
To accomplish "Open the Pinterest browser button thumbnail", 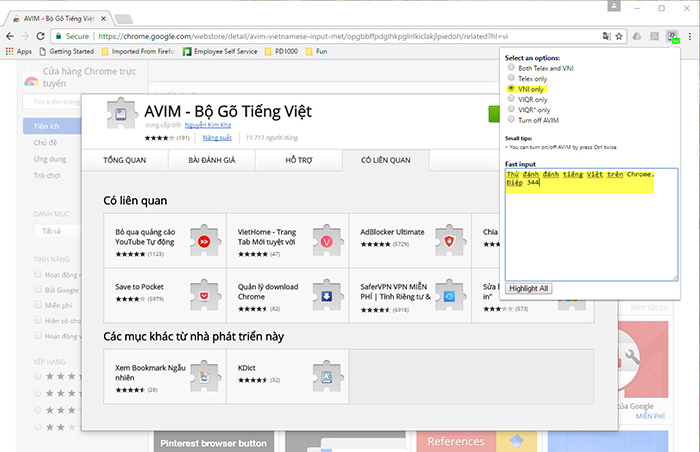I will (x=214, y=441).
